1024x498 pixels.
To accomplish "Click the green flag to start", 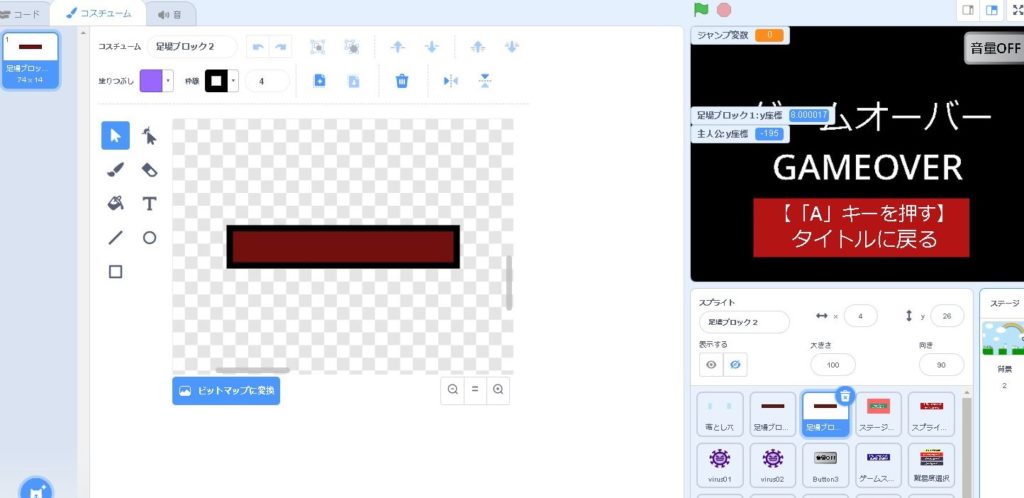I will click(702, 10).
